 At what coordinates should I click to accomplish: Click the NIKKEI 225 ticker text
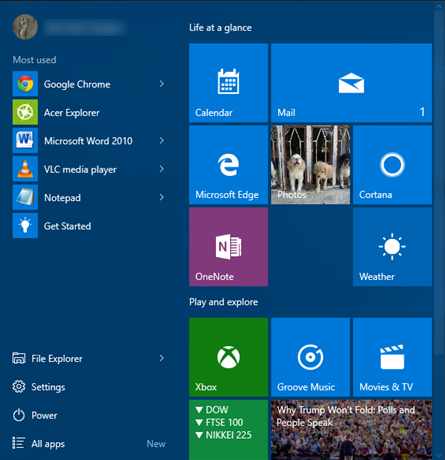pyautogui.click(x=229, y=435)
